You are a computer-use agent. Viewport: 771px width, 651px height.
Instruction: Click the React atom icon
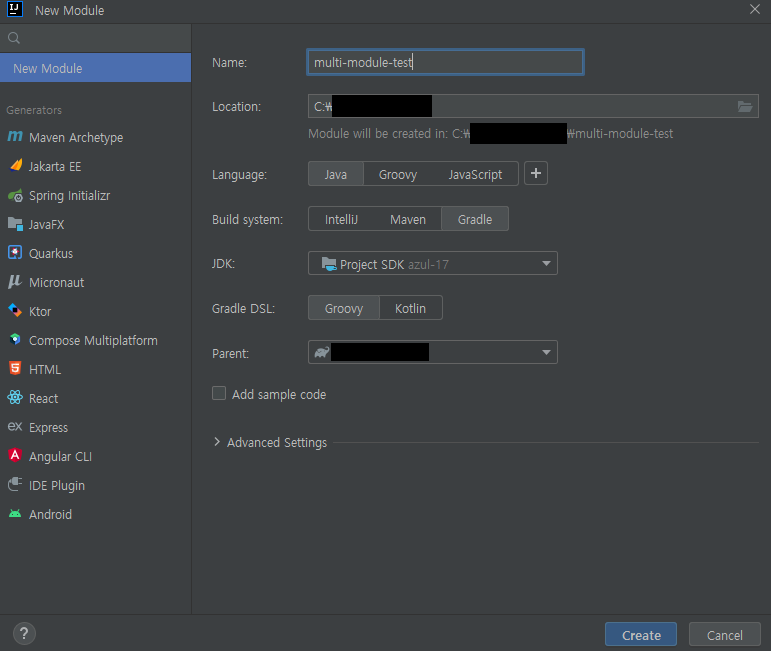pyautogui.click(x=15, y=397)
